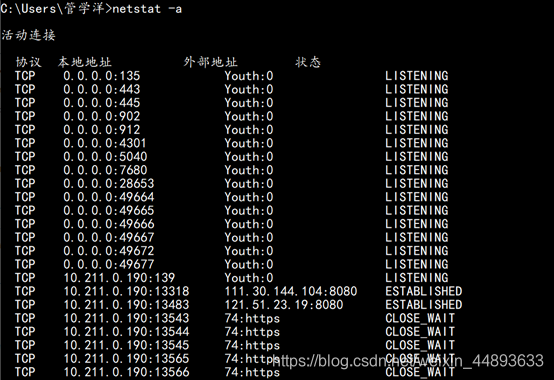Viewport: 554px width, 380px height.
Task: Click foreign address 121.51.23.19:8080
Action: coord(284,304)
